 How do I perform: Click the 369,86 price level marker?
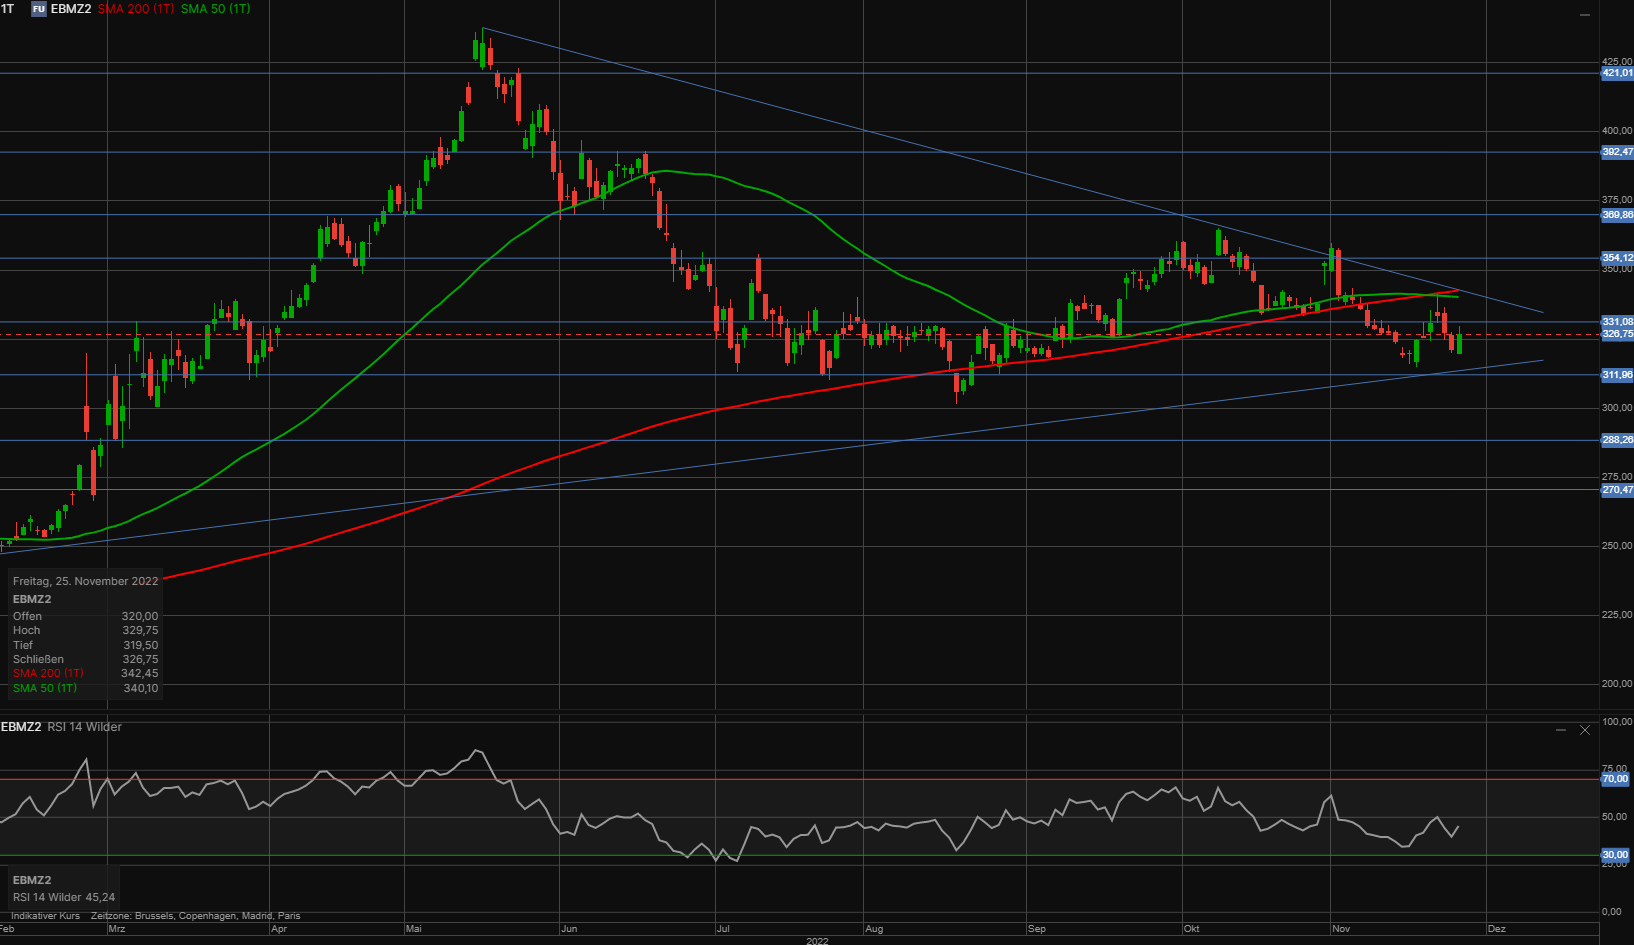(1617, 215)
